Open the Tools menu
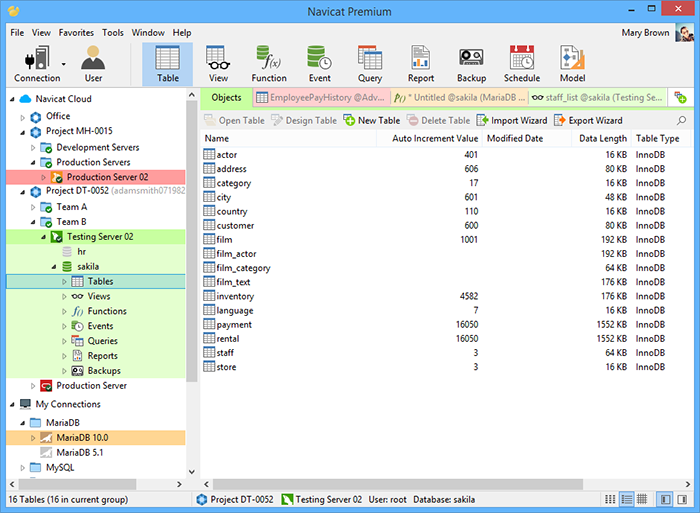Image resolution: width=700 pixels, height=513 pixels. [x=112, y=33]
